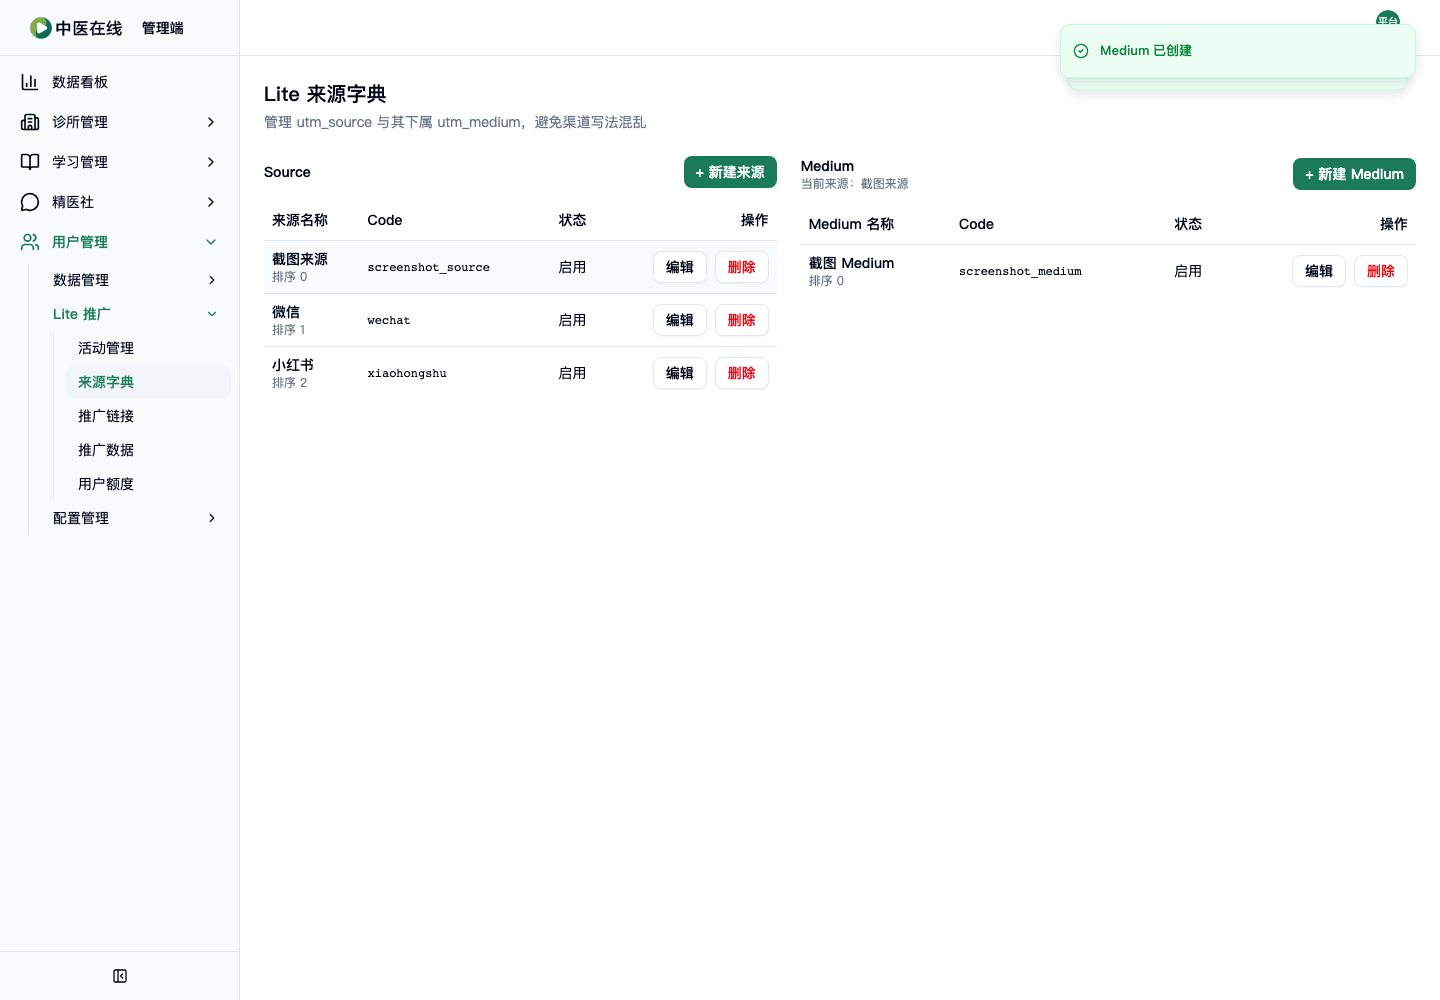Viewport: 1440px width, 1000px height.
Task: Click 启用 status in 截图 Medium row
Action: tap(1188, 271)
